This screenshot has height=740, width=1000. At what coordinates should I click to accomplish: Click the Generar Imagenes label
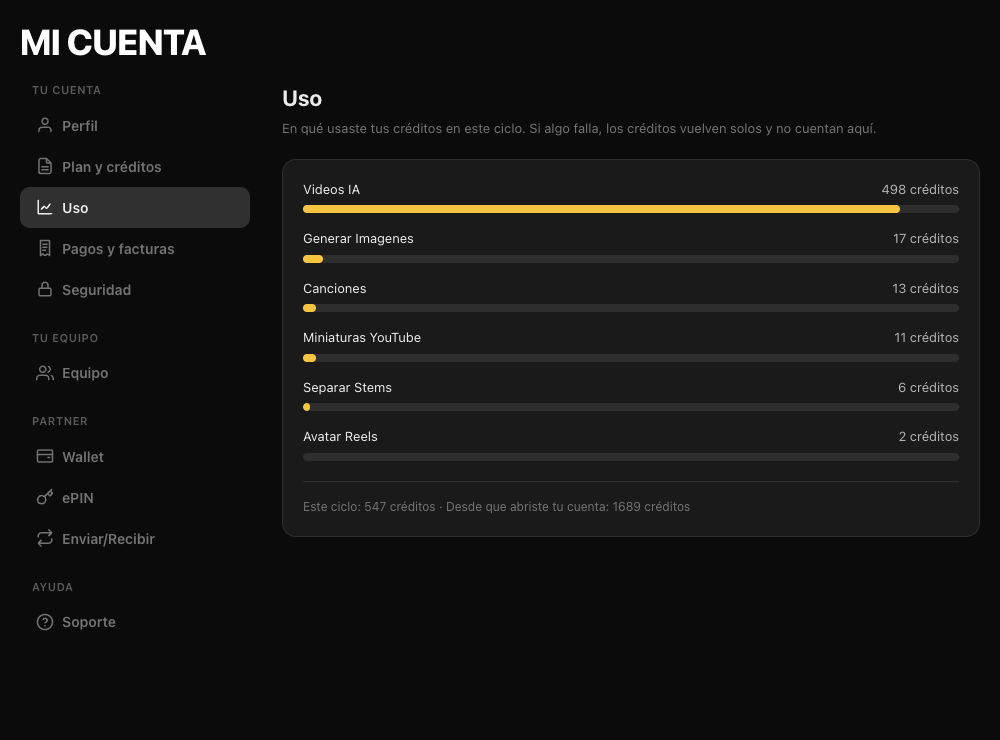(358, 239)
